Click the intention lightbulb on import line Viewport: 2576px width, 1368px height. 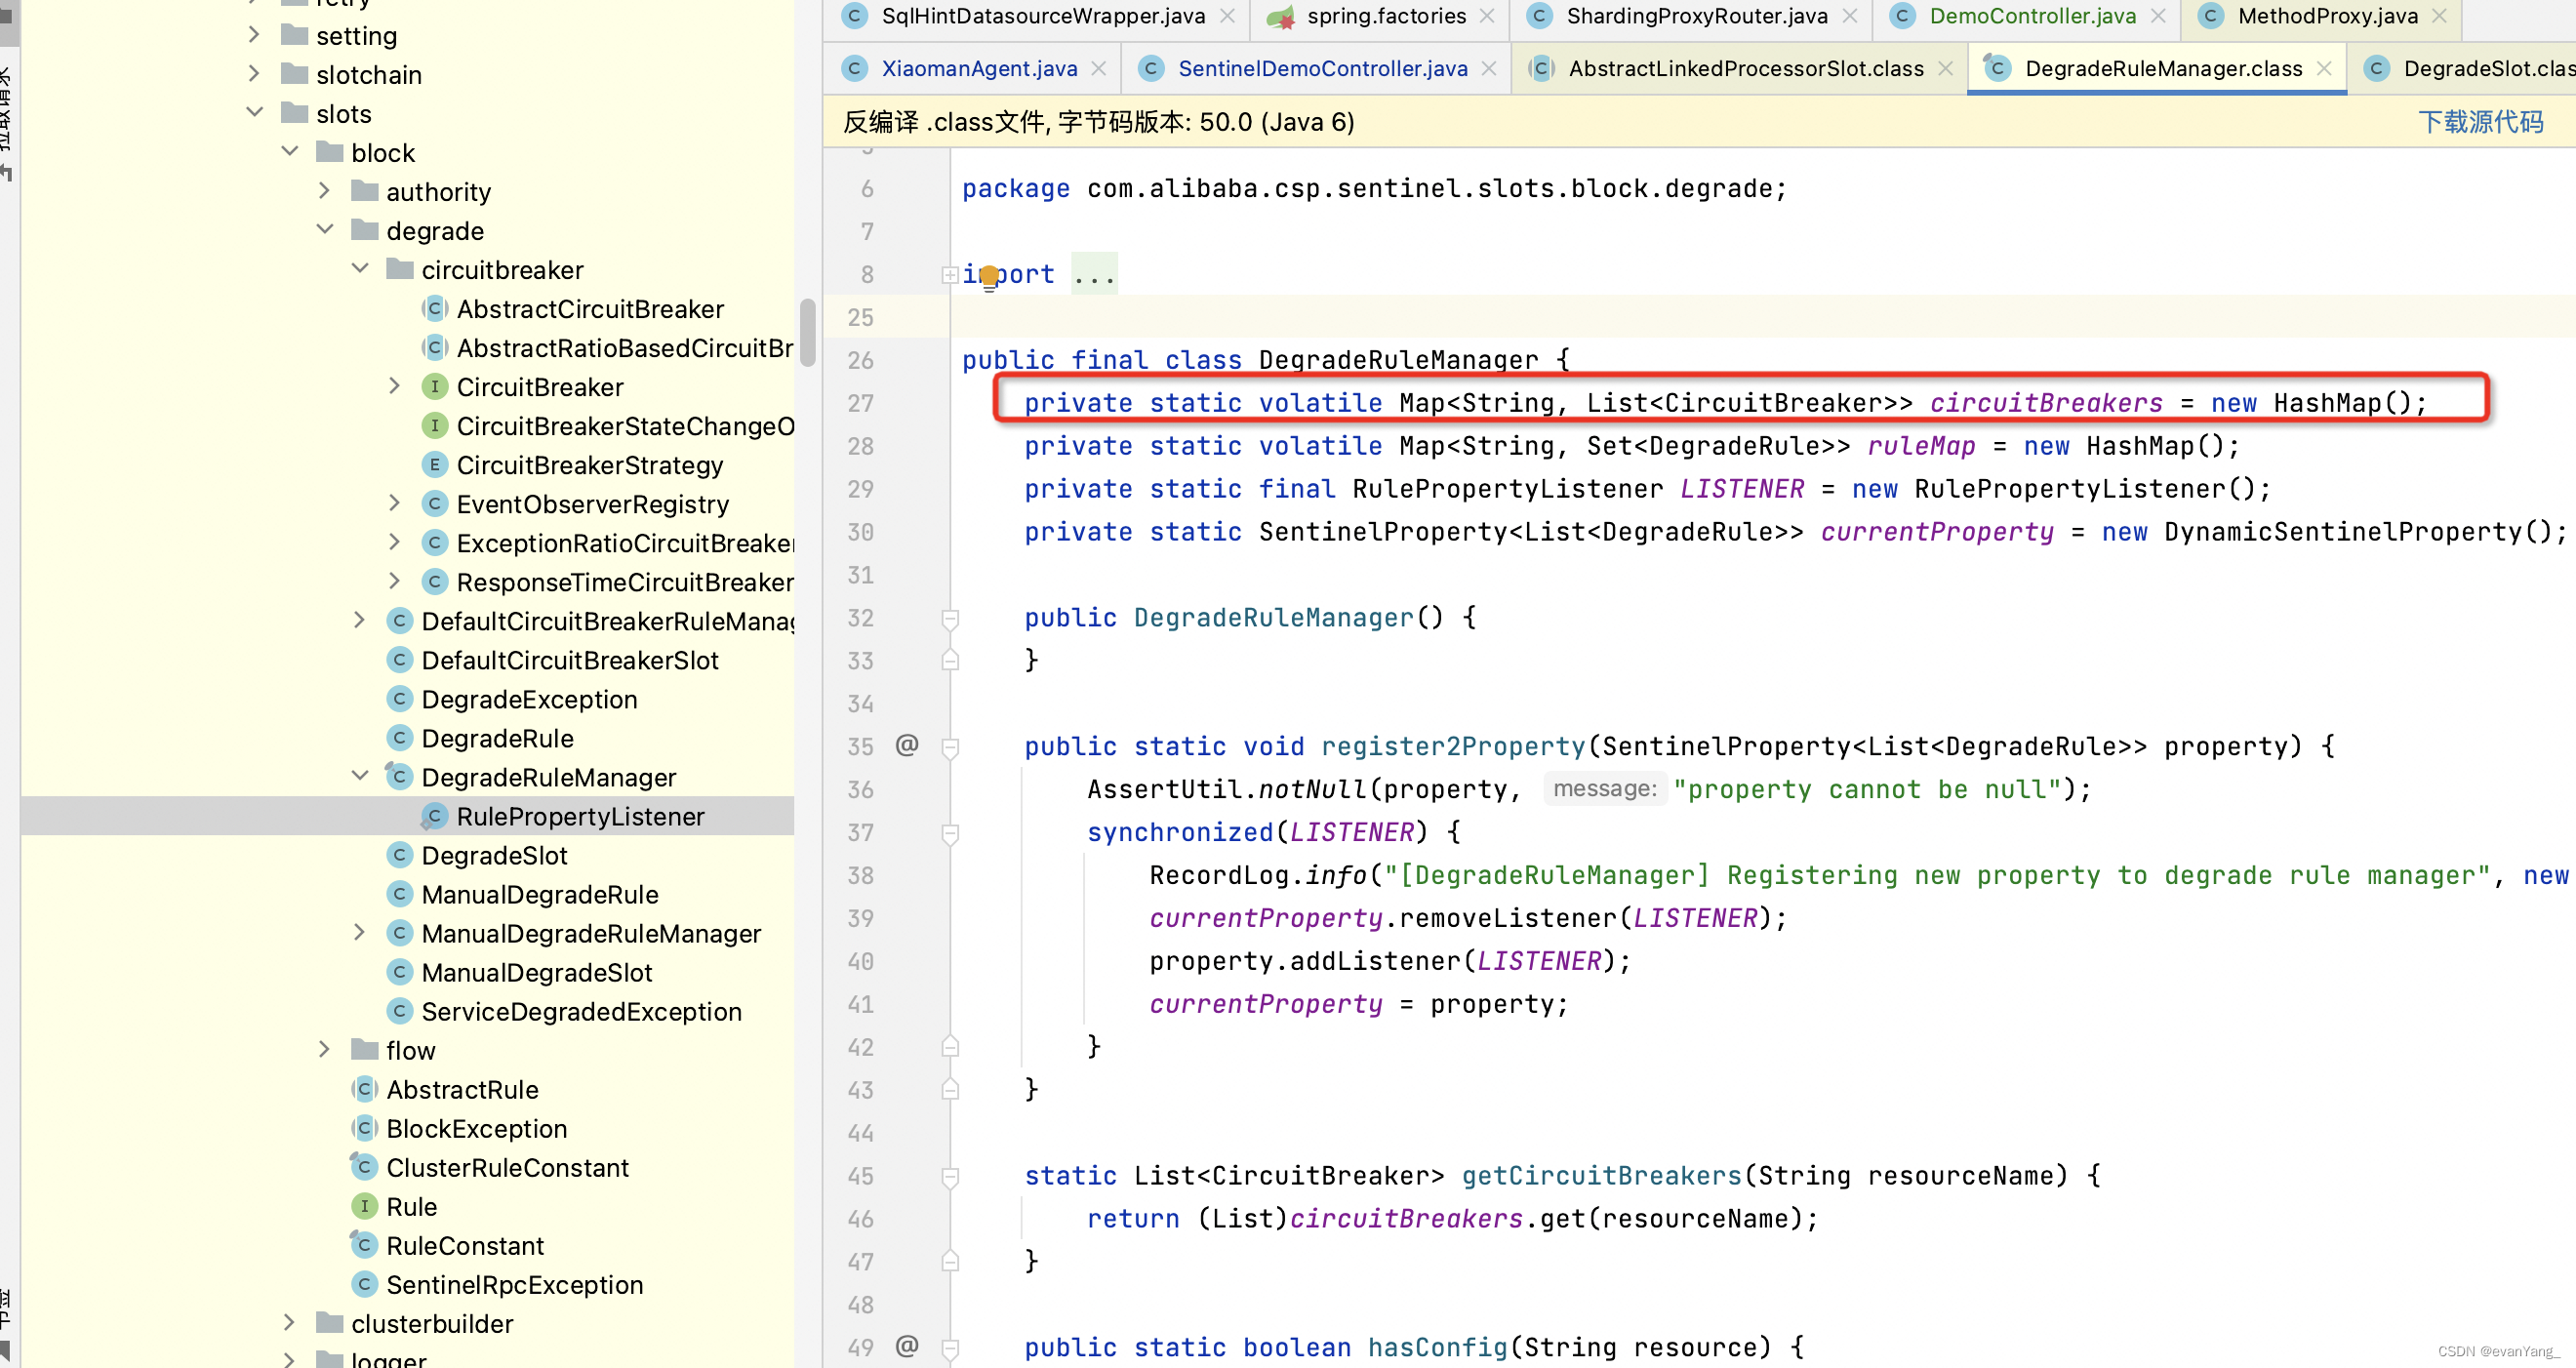coord(989,277)
